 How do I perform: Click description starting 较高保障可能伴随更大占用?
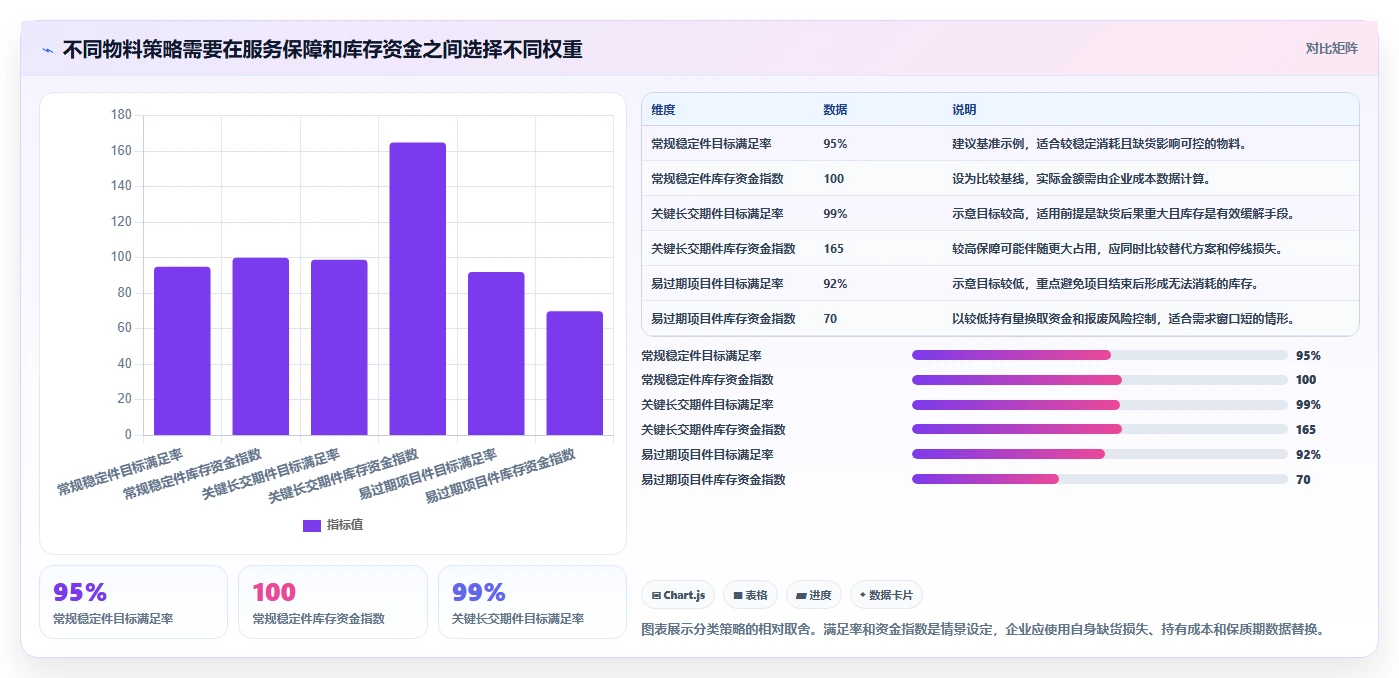[x=1117, y=249]
